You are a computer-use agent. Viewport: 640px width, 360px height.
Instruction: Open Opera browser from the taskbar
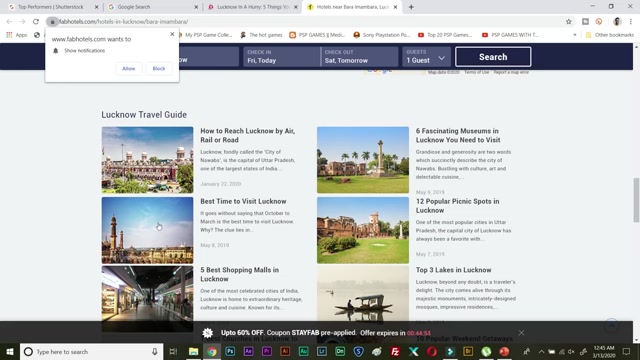click(x=432, y=351)
